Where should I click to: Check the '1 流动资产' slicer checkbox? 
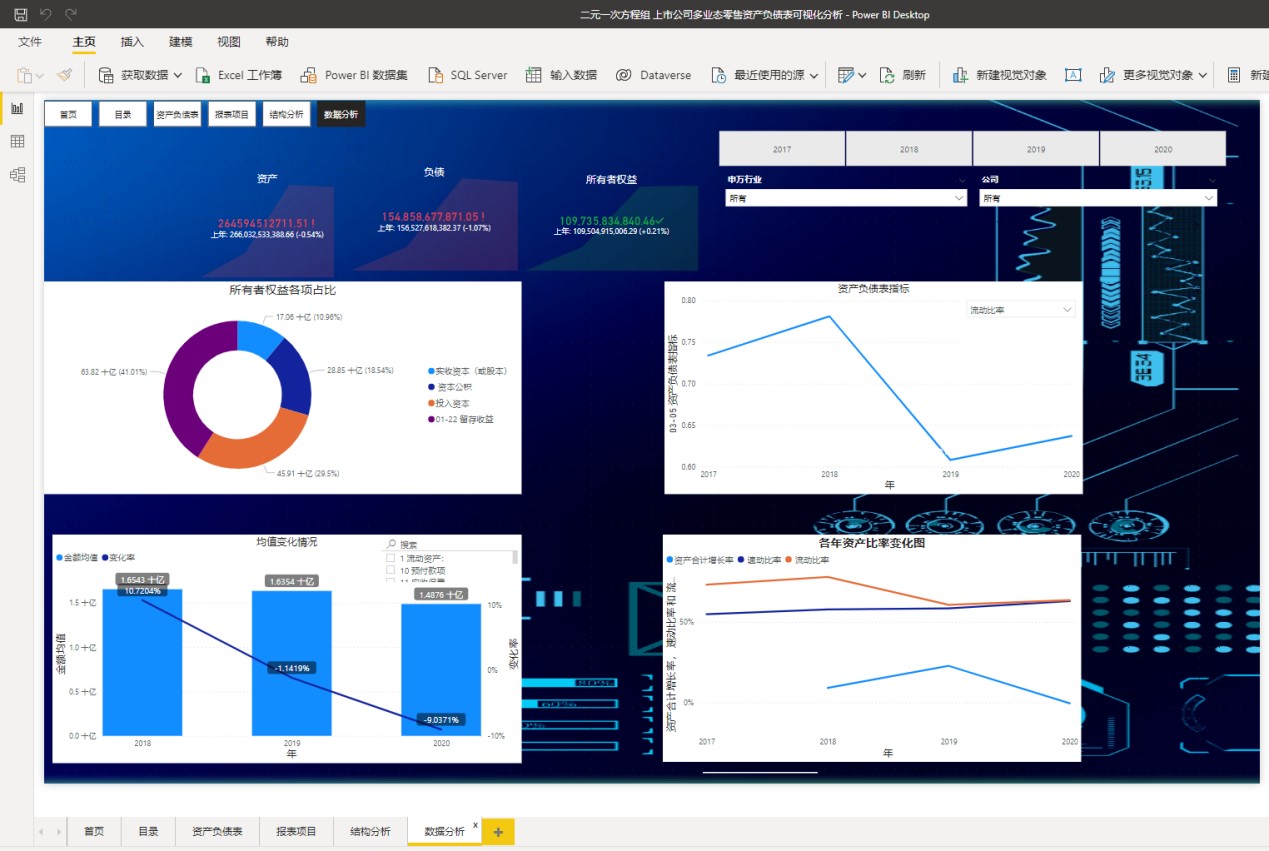click(391, 558)
